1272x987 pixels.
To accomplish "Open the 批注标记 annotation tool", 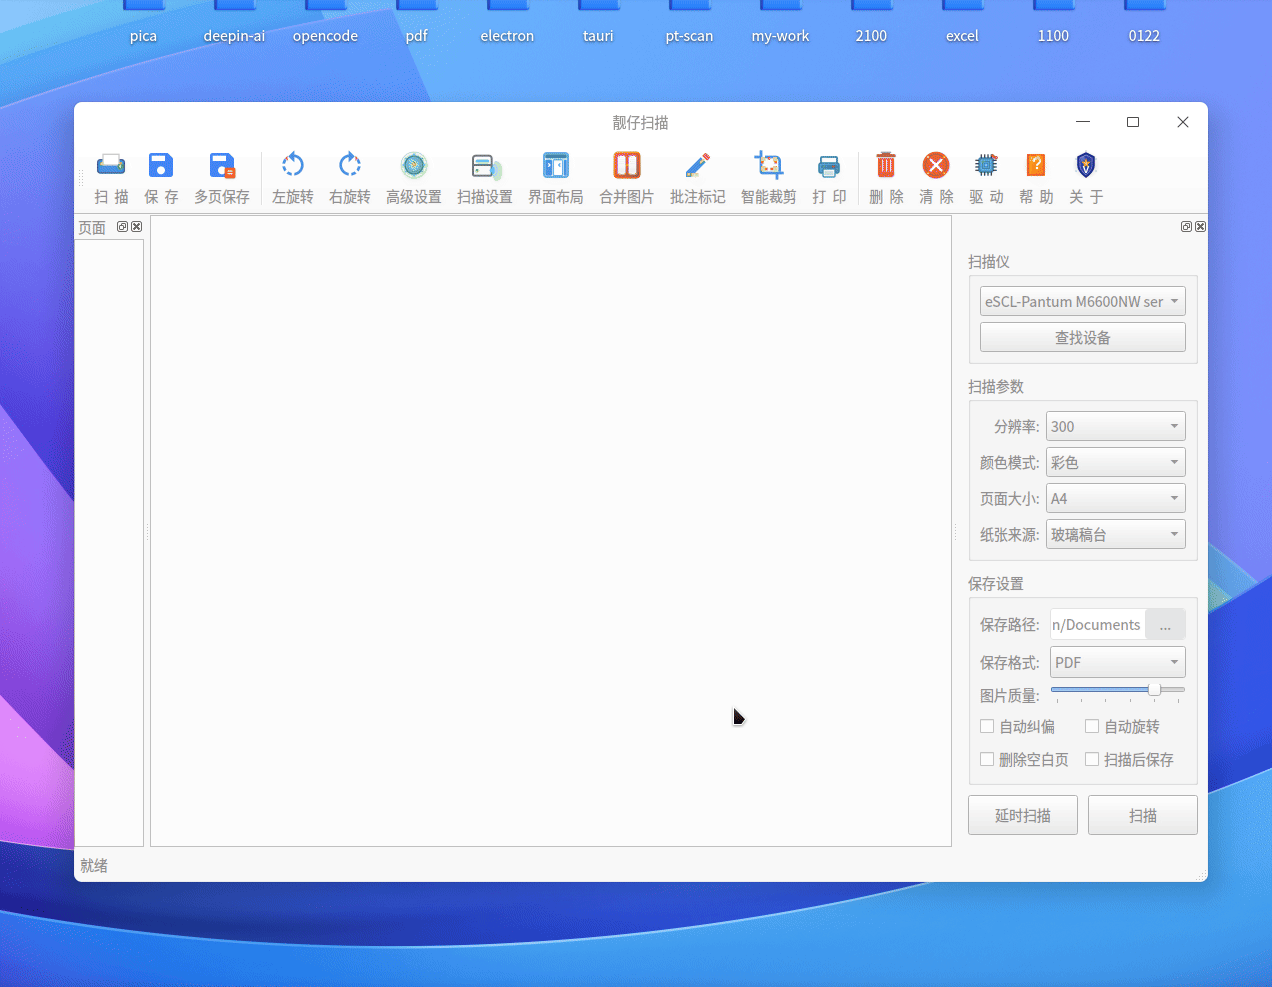I will point(698,166).
